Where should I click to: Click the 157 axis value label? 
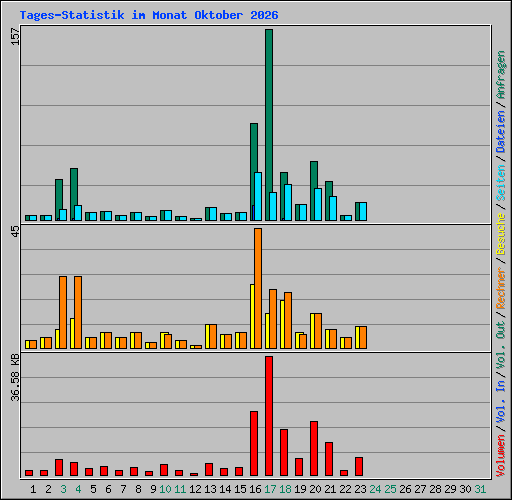pyautogui.click(x=16, y=37)
